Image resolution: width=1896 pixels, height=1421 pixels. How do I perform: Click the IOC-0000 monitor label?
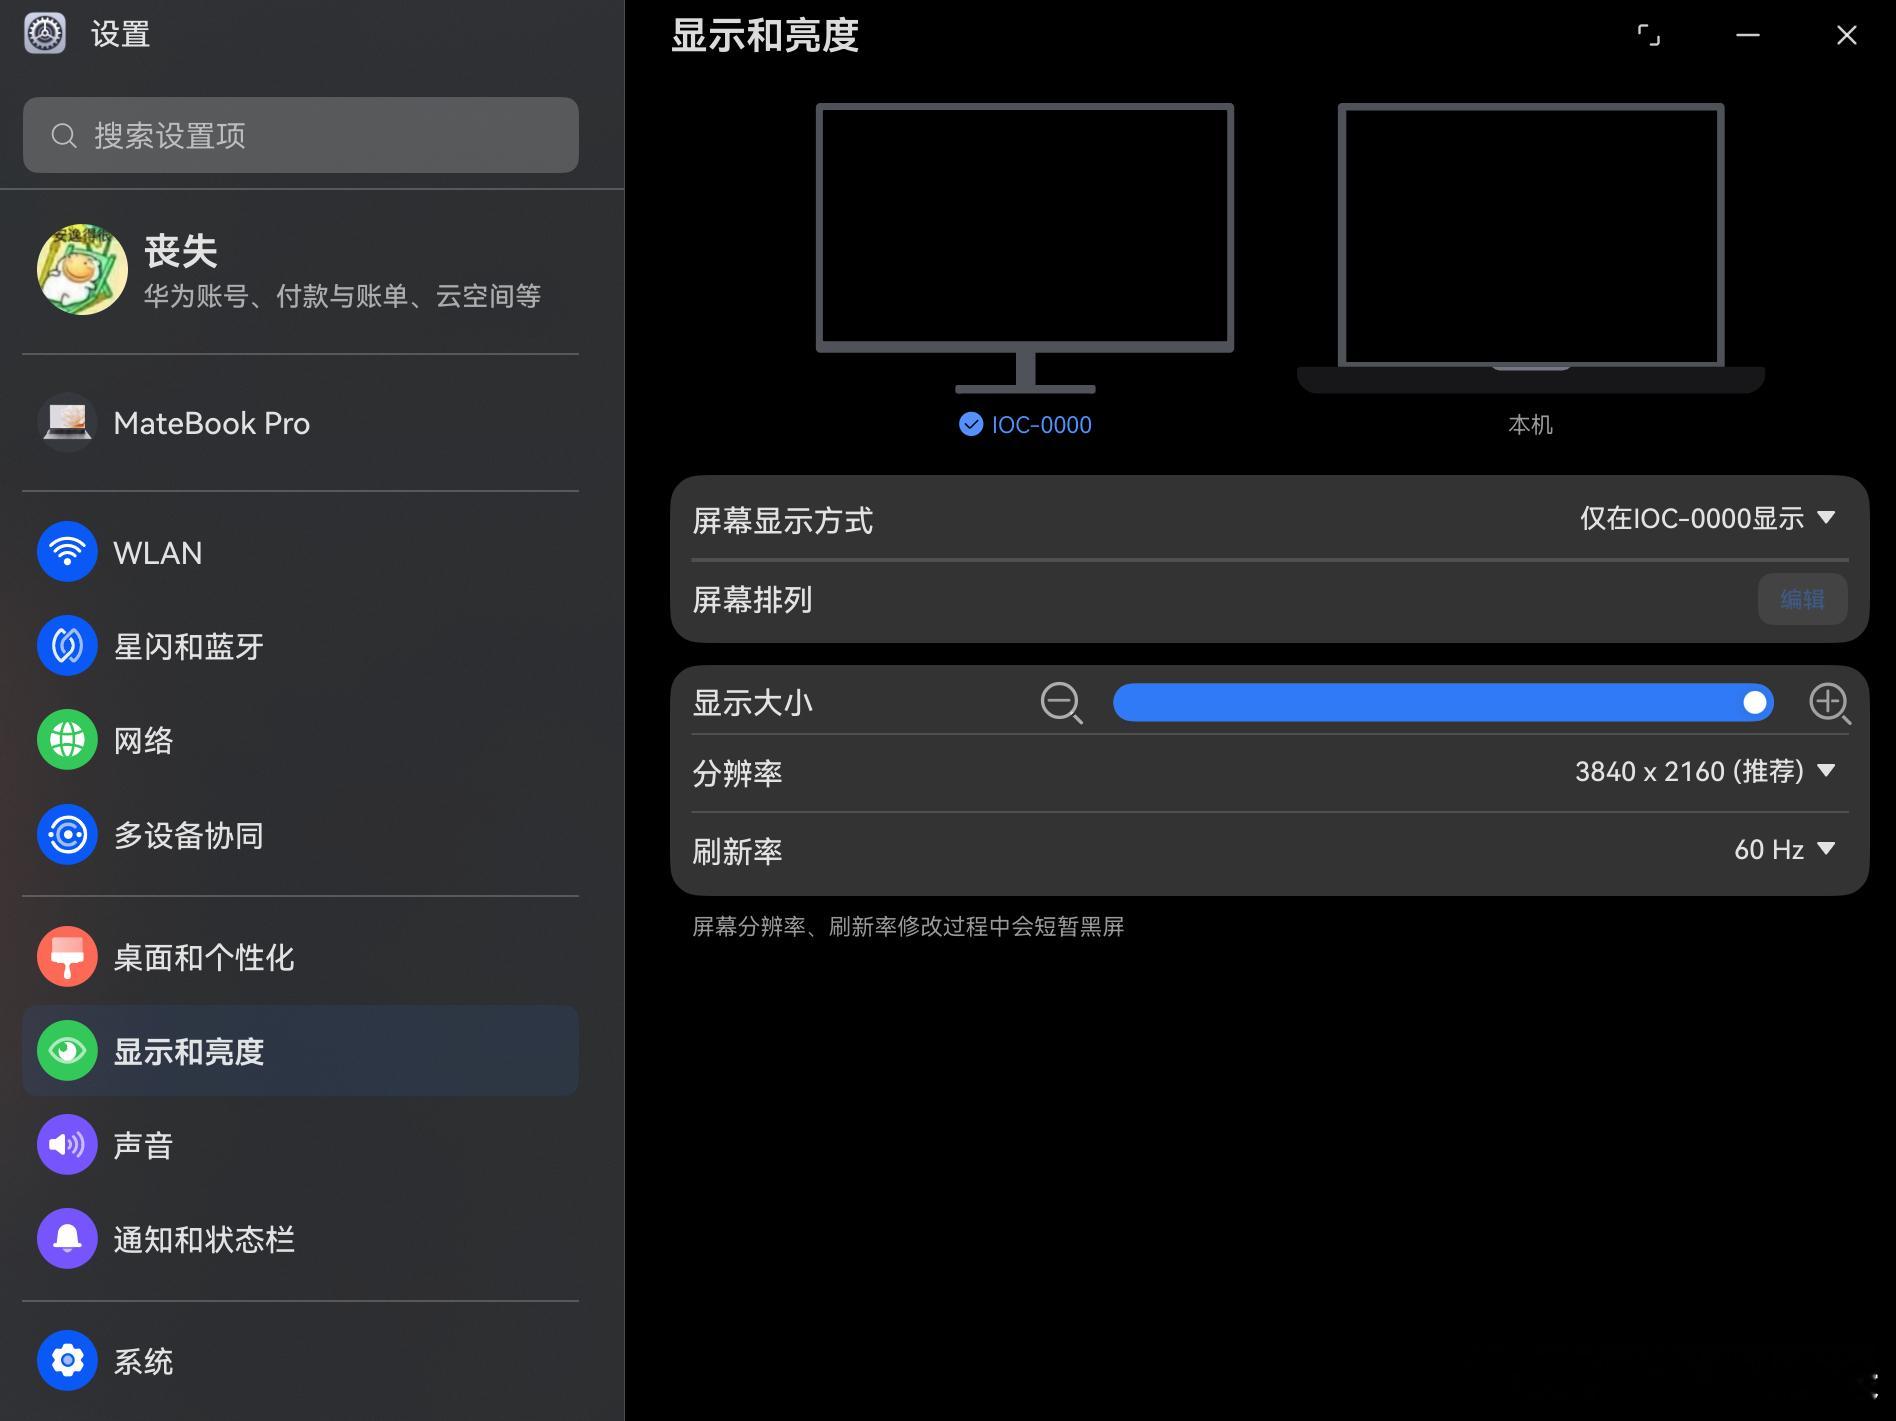click(1041, 425)
